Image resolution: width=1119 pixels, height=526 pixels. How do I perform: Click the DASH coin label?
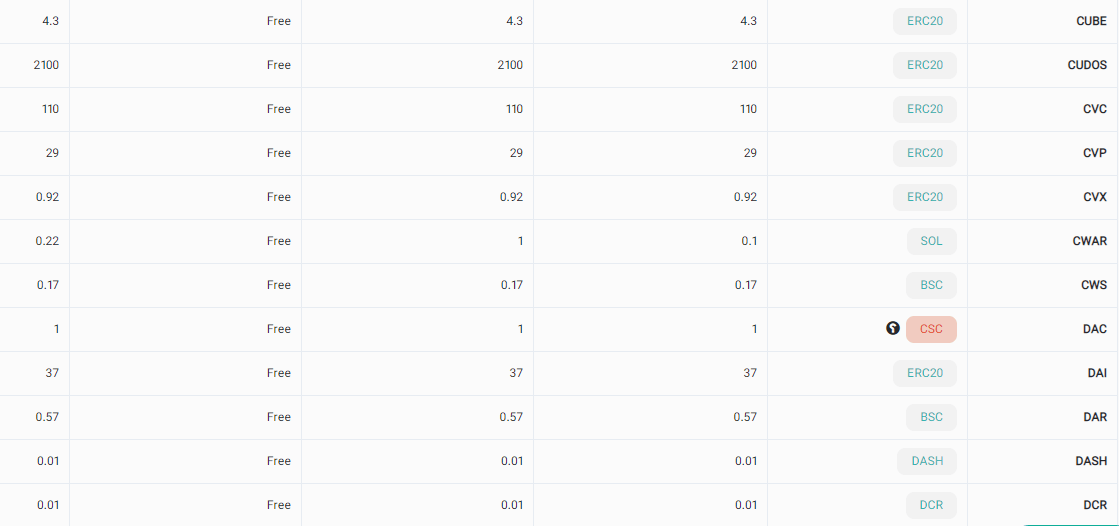point(1091,461)
